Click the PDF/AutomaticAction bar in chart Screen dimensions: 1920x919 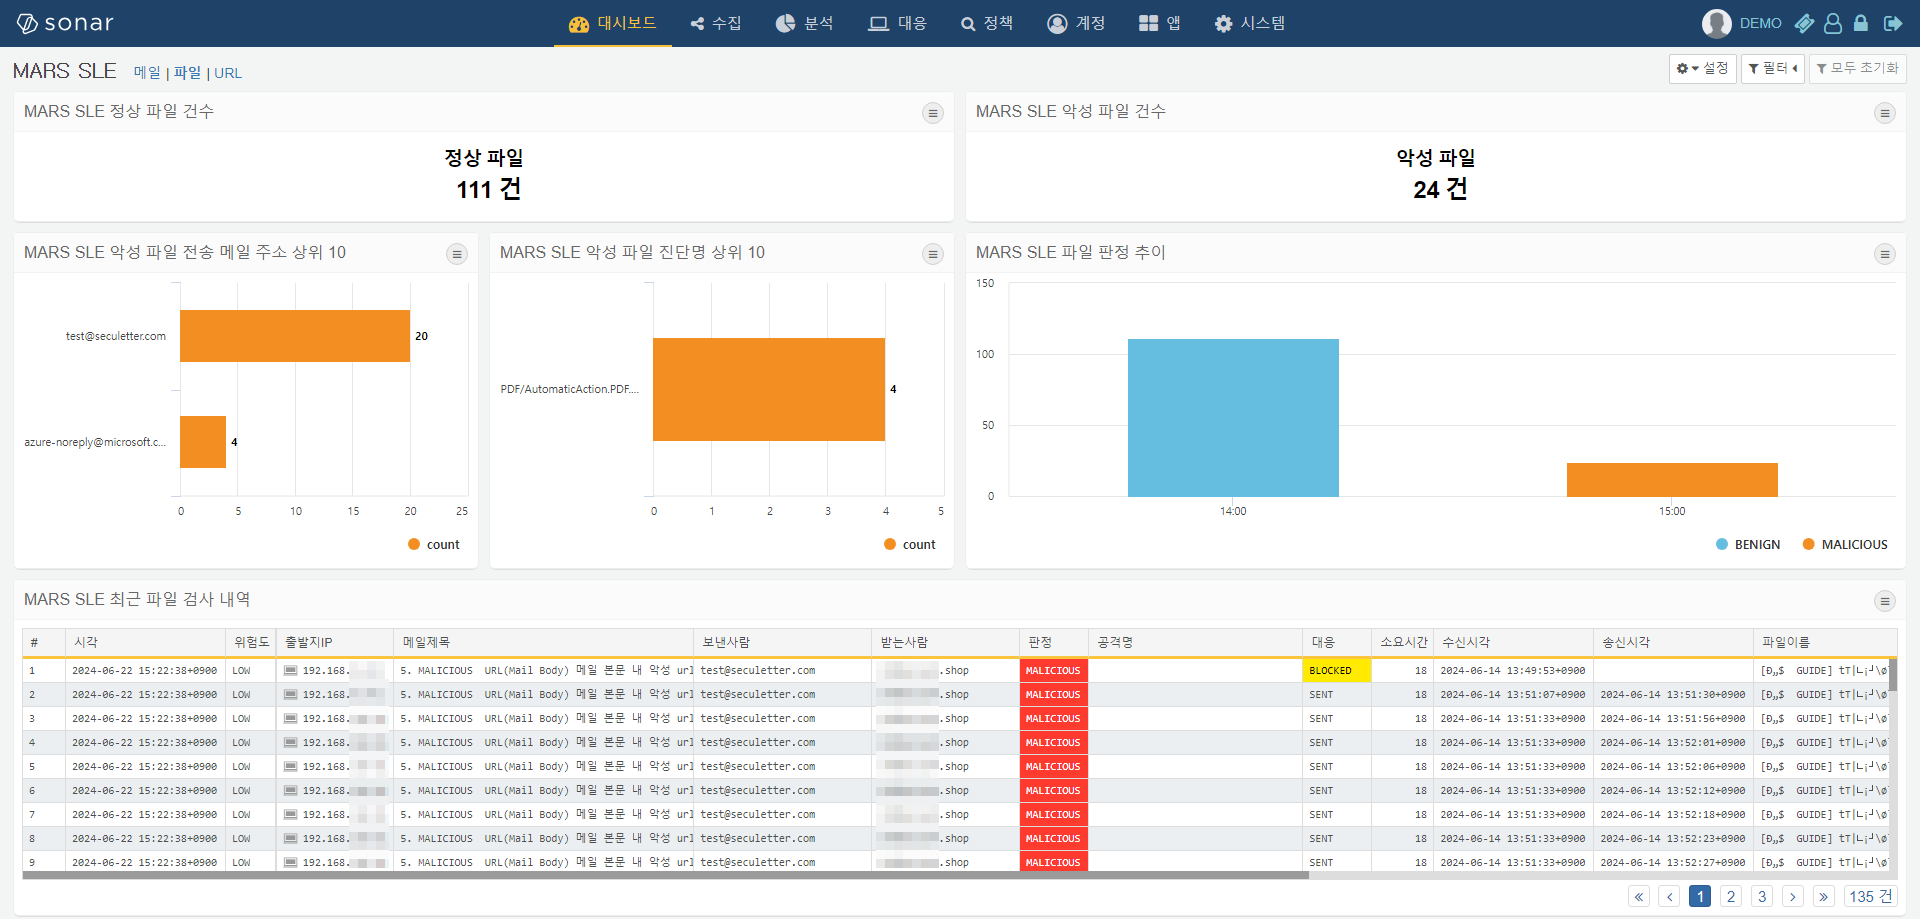click(x=769, y=389)
